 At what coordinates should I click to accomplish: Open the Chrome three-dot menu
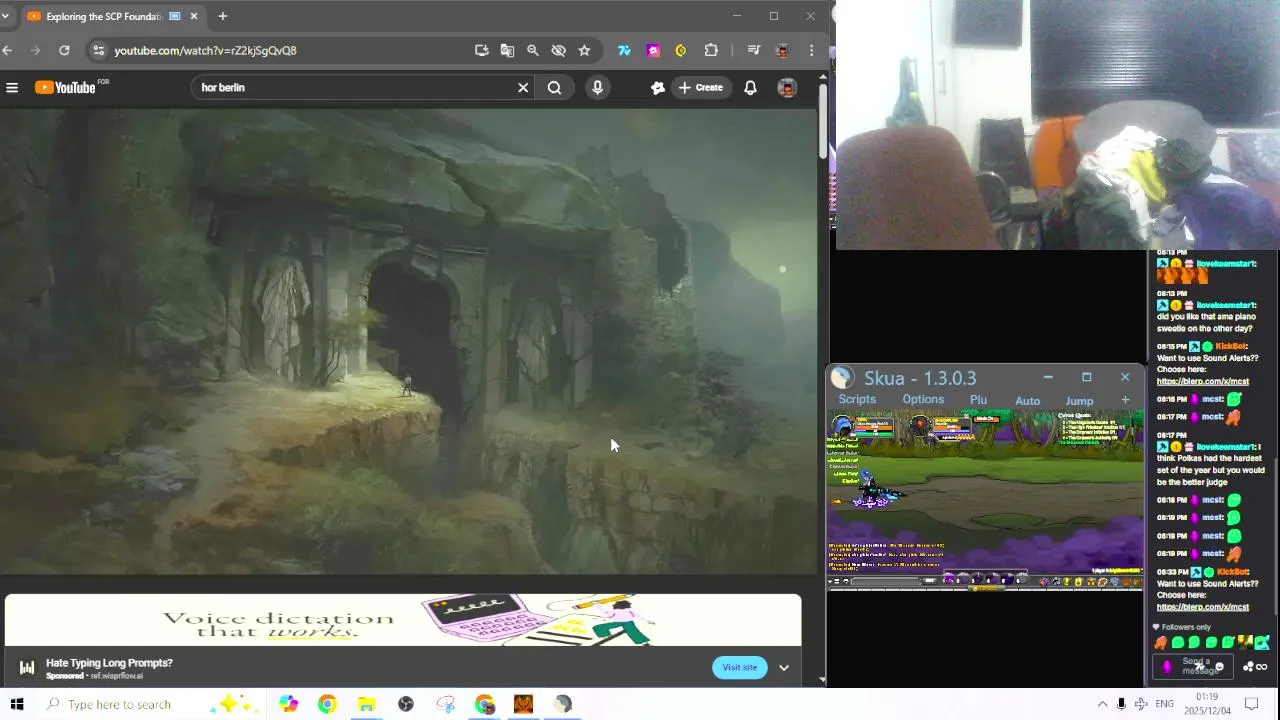[x=811, y=50]
